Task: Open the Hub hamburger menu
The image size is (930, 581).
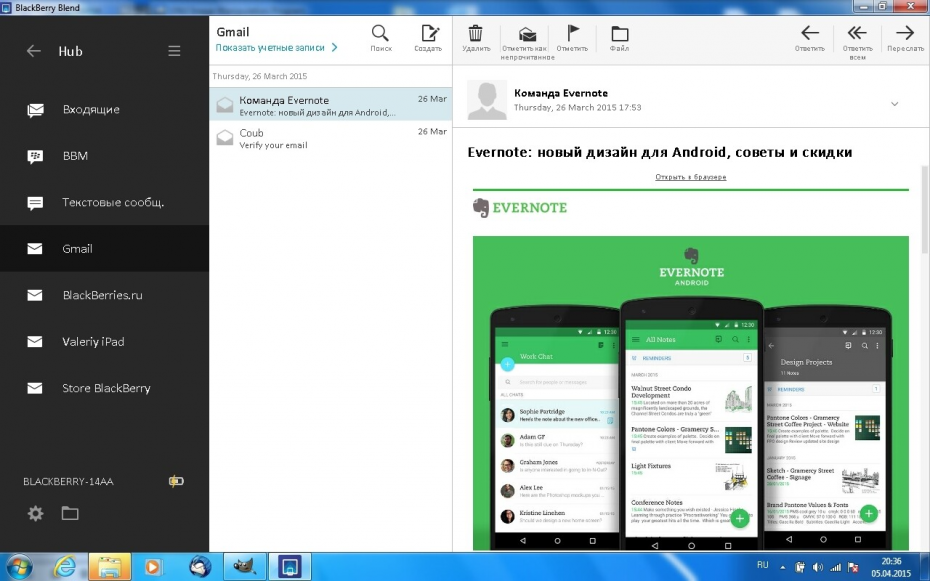Action: pyautogui.click(x=174, y=51)
